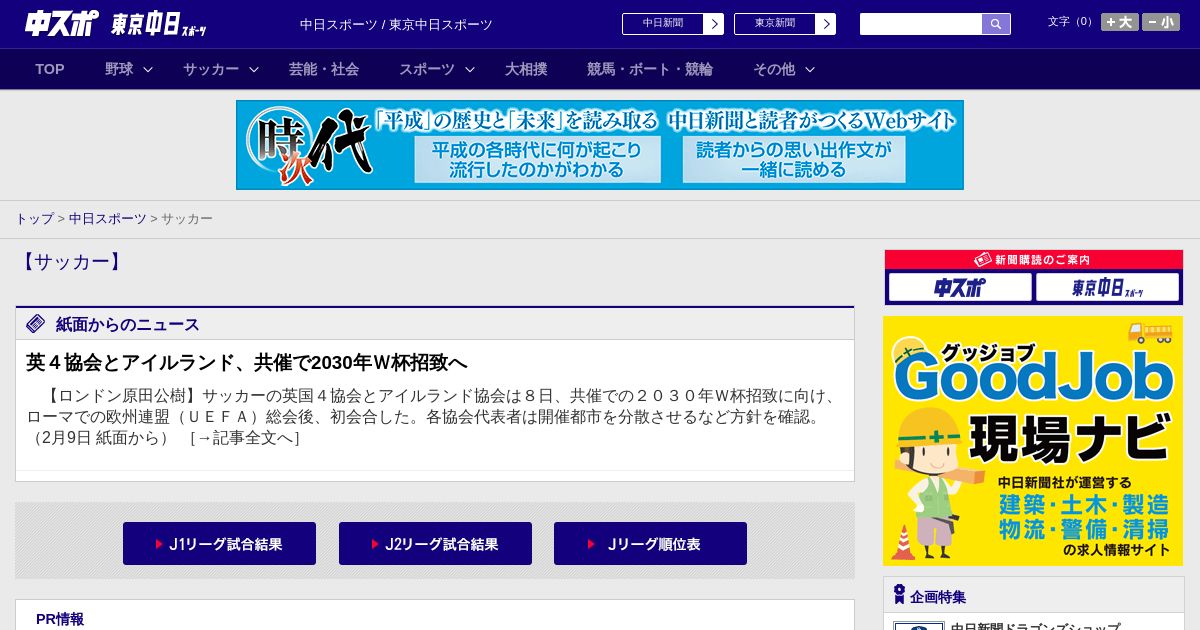The image size is (1200, 630).
Task: Click arrow next to 中日新聞
Action: coord(714,24)
